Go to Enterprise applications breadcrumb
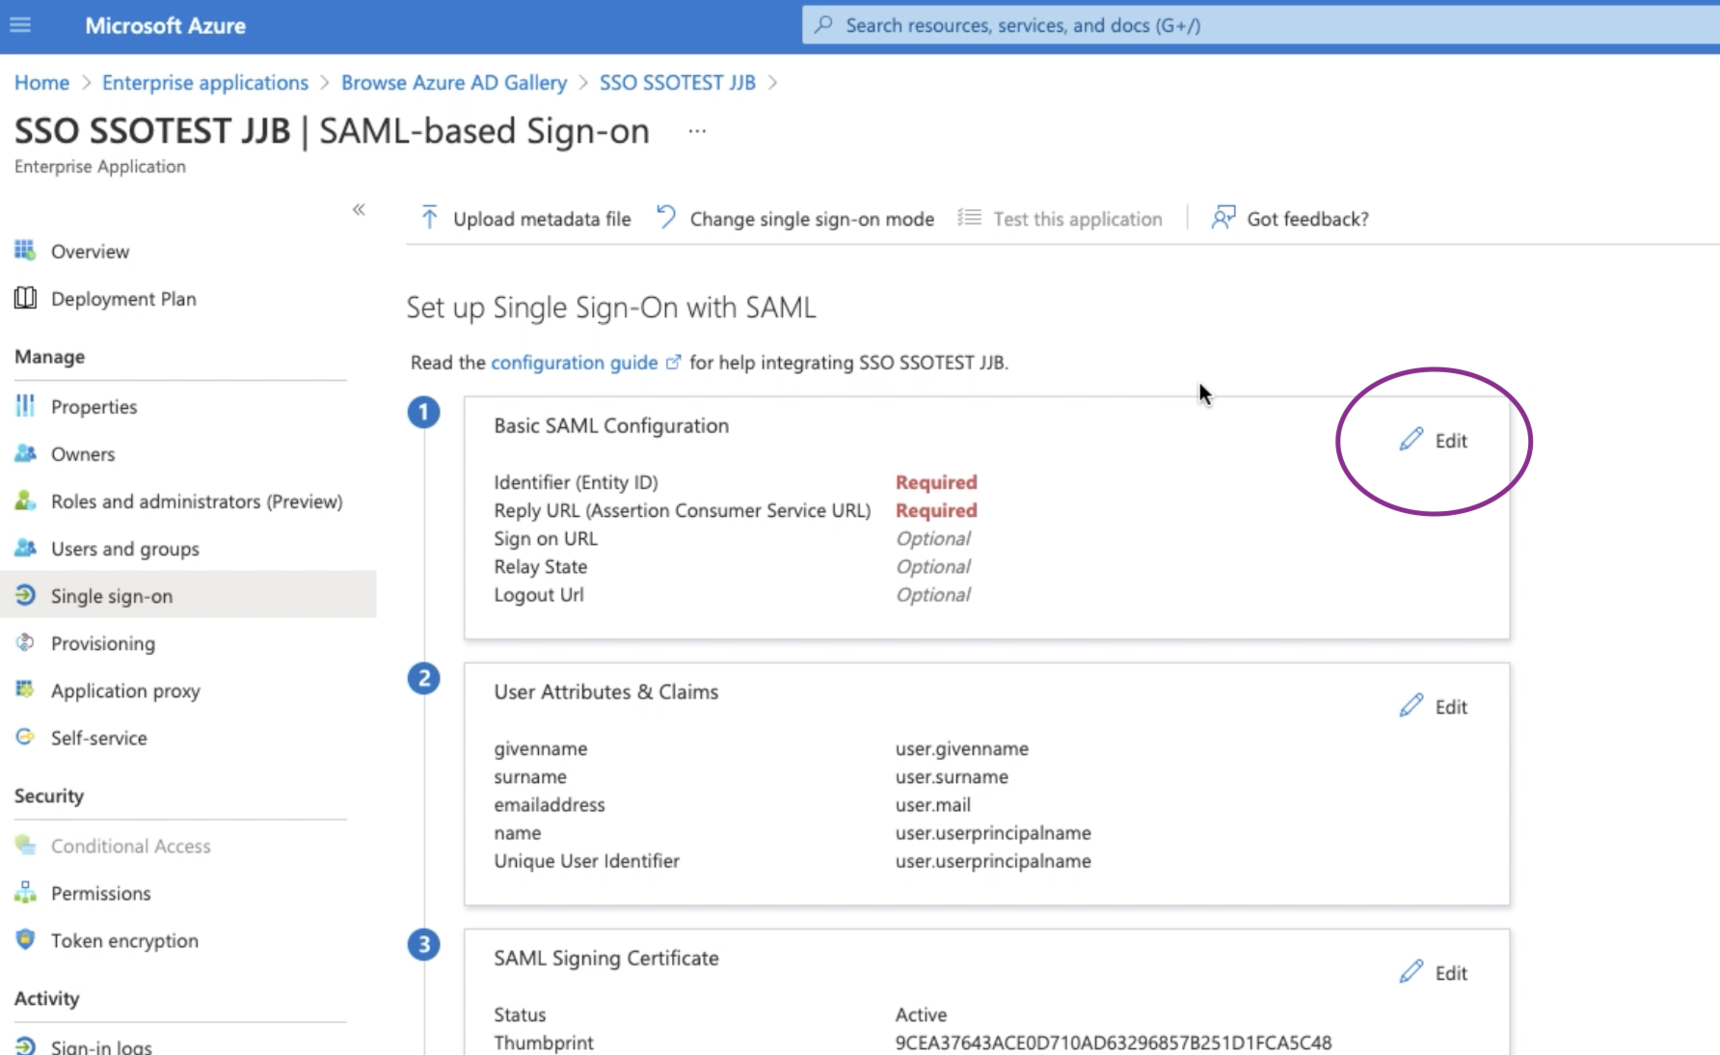 (x=205, y=83)
